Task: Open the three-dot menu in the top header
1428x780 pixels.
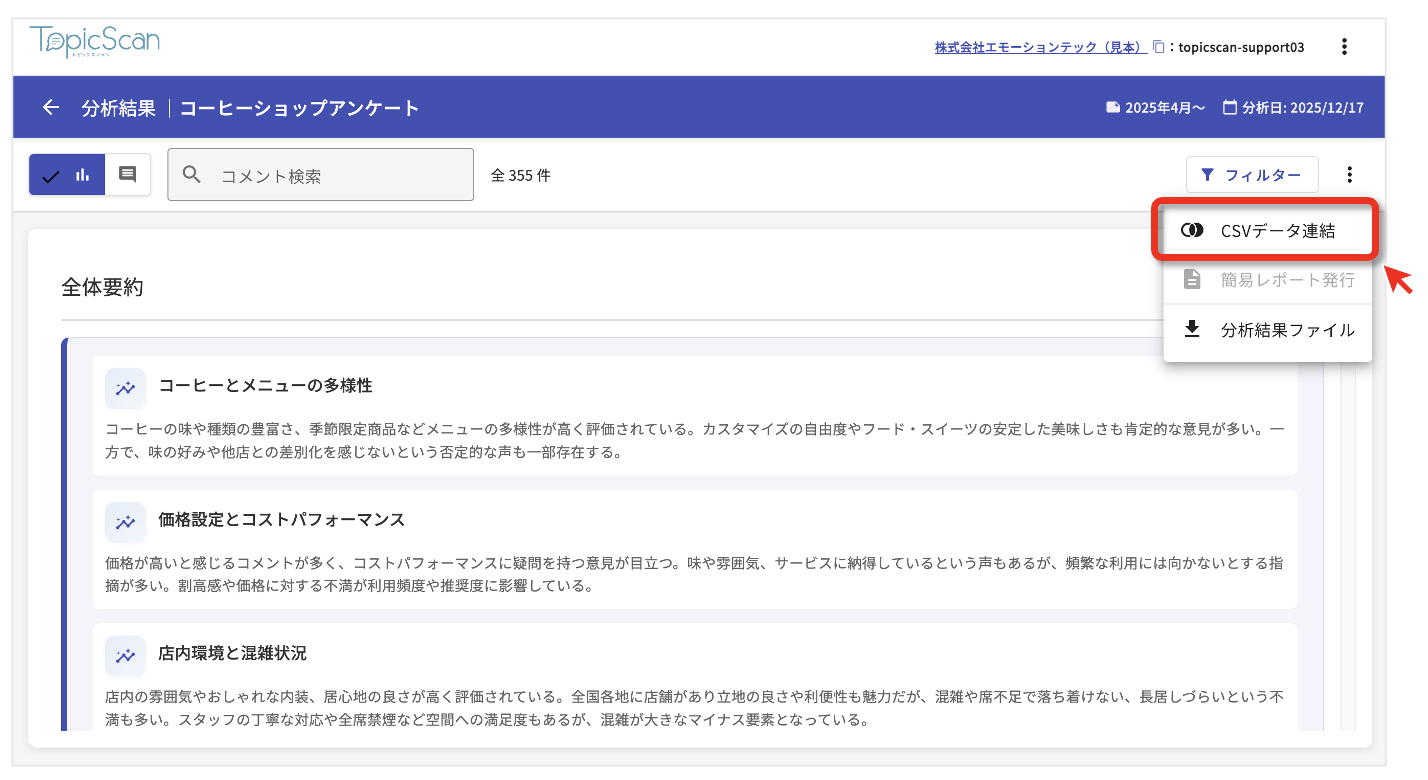Action: (1345, 47)
